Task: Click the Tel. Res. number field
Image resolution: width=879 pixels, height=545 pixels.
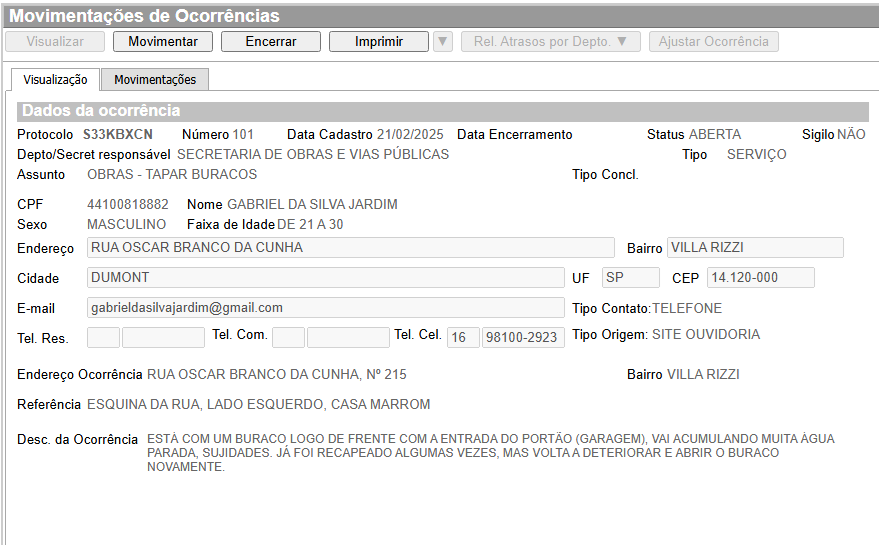Action: click(x=163, y=338)
